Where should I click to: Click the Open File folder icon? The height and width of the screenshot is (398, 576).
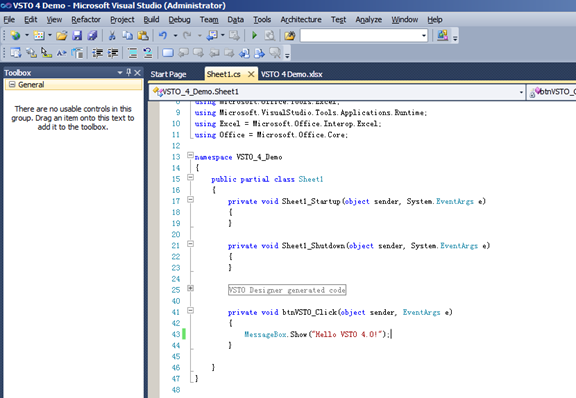pyautogui.click(x=62, y=36)
